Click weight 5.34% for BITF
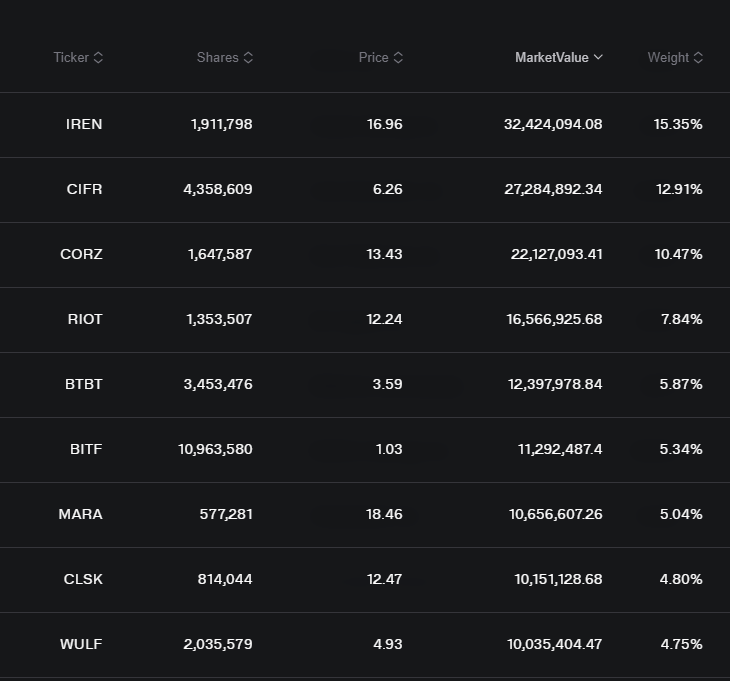This screenshot has height=681, width=730. (681, 449)
